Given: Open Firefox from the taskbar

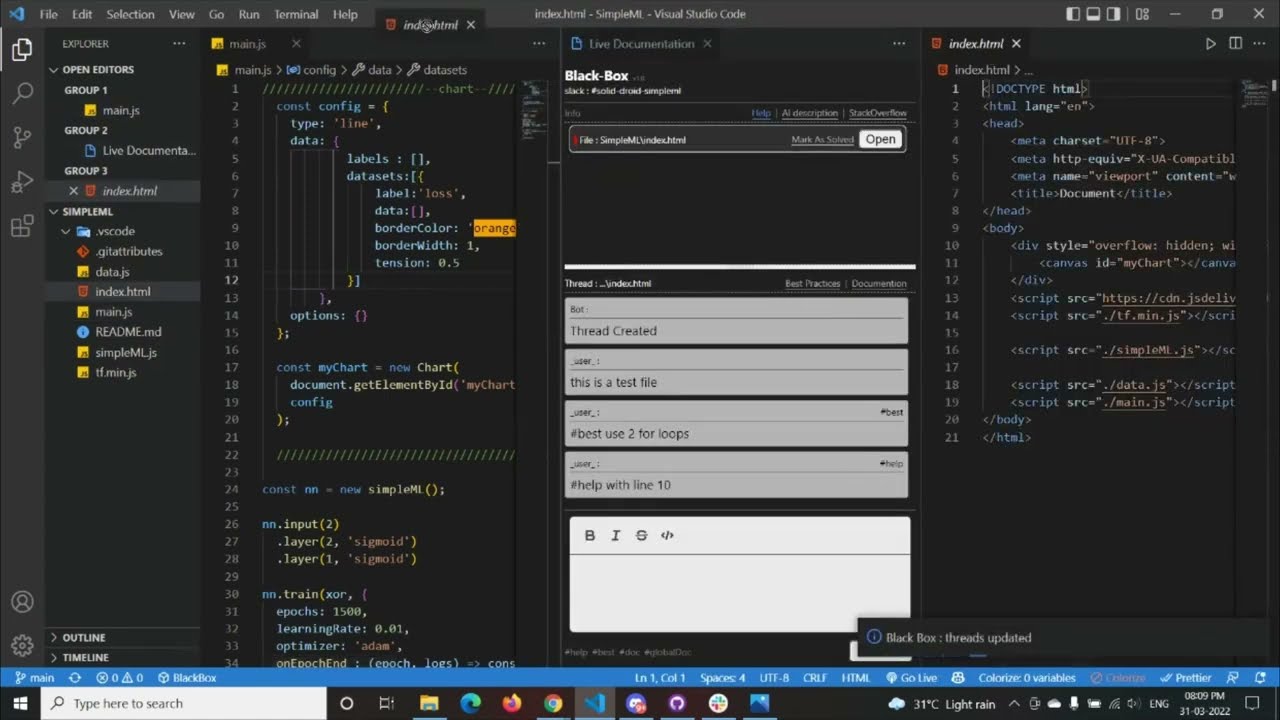Looking at the screenshot, I should [512, 703].
